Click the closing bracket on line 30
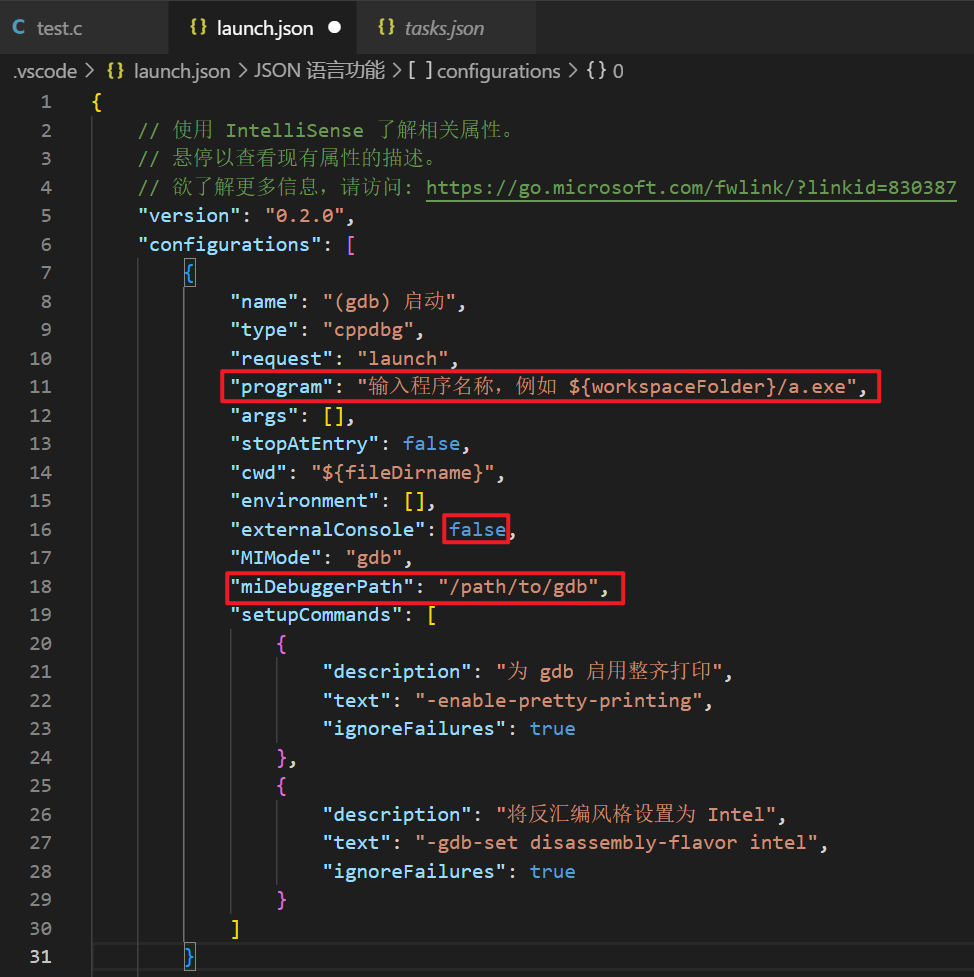Image resolution: width=974 pixels, height=977 pixels. (236, 929)
